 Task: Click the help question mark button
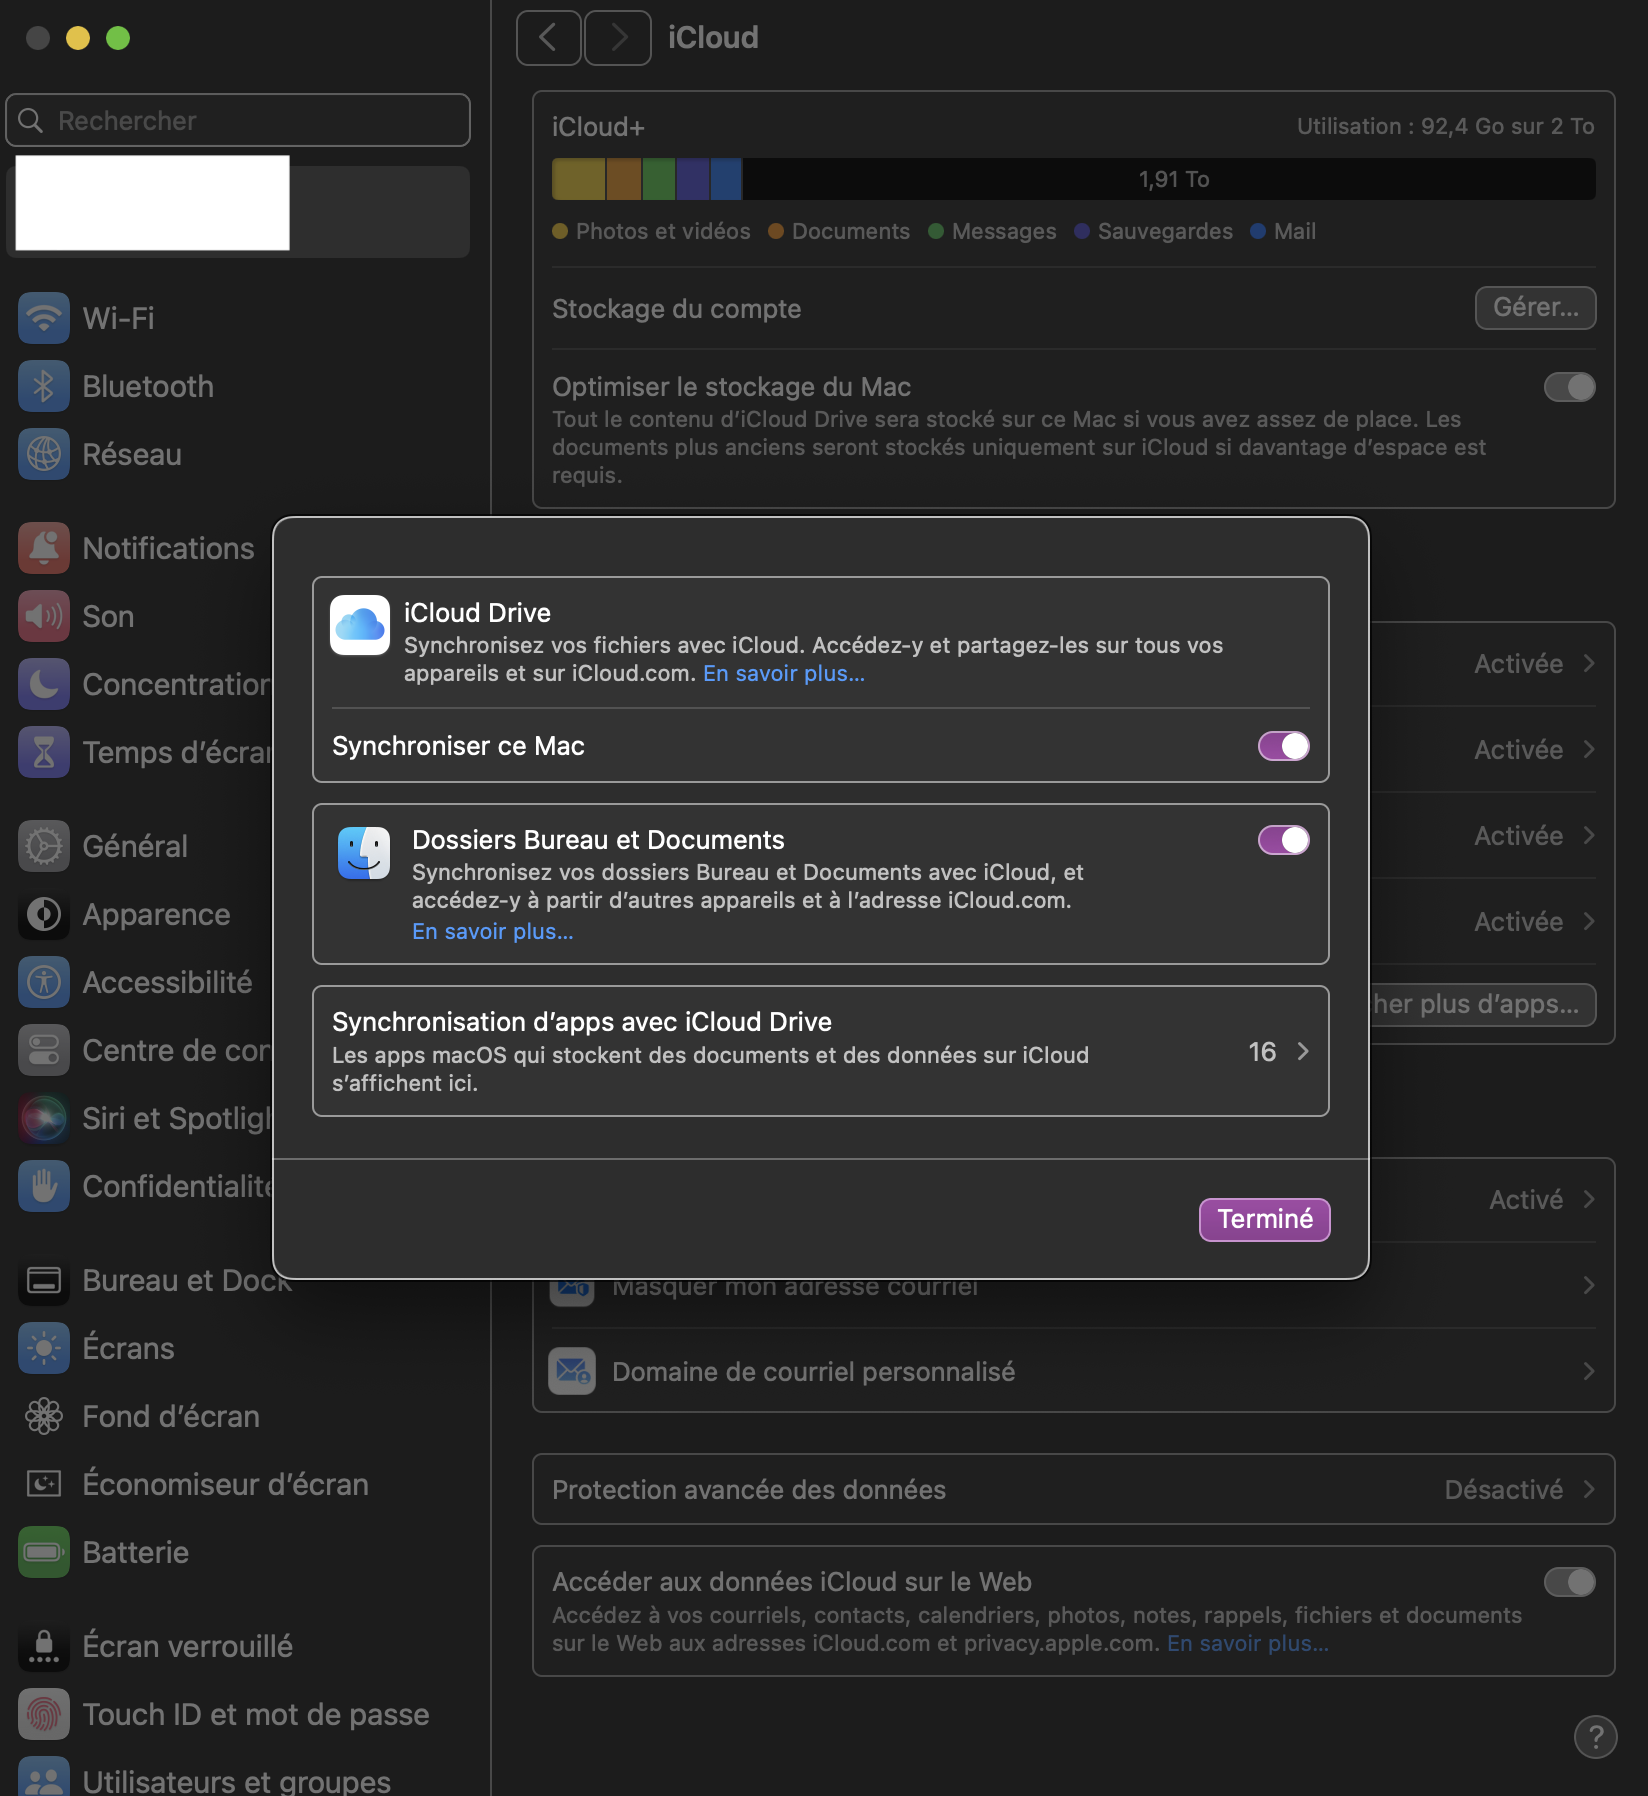(x=1595, y=1737)
